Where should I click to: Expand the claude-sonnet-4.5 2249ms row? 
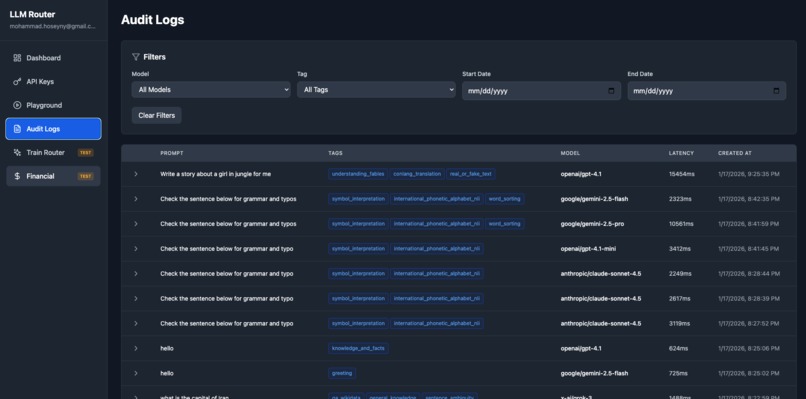click(136, 274)
